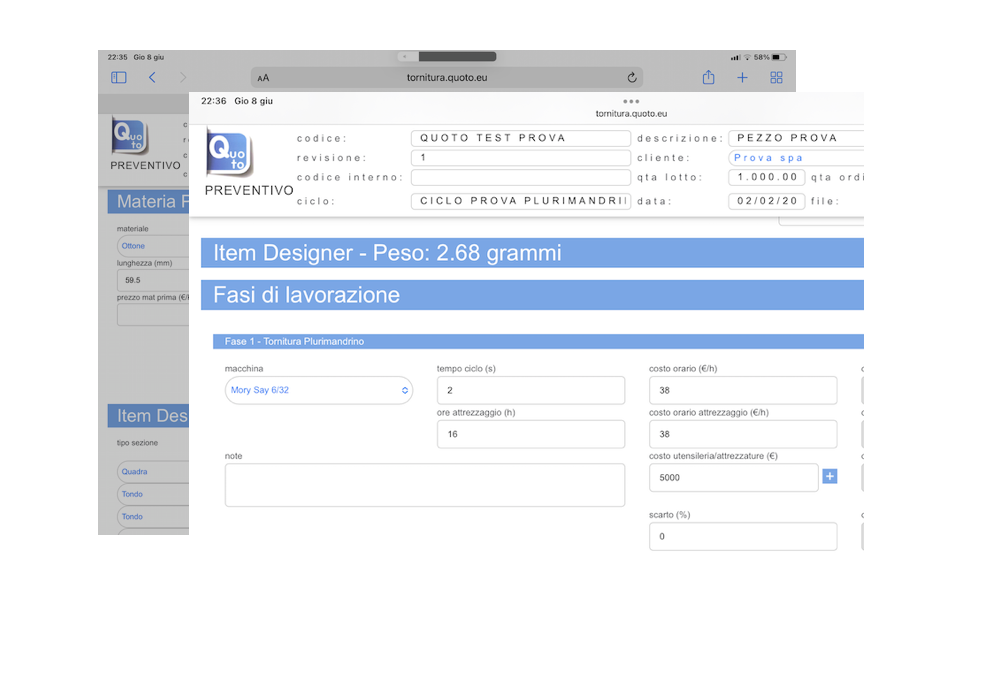
Task: Click the costo orario attrezzaggio (€/h) field
Action: click(x=743, y=434)
